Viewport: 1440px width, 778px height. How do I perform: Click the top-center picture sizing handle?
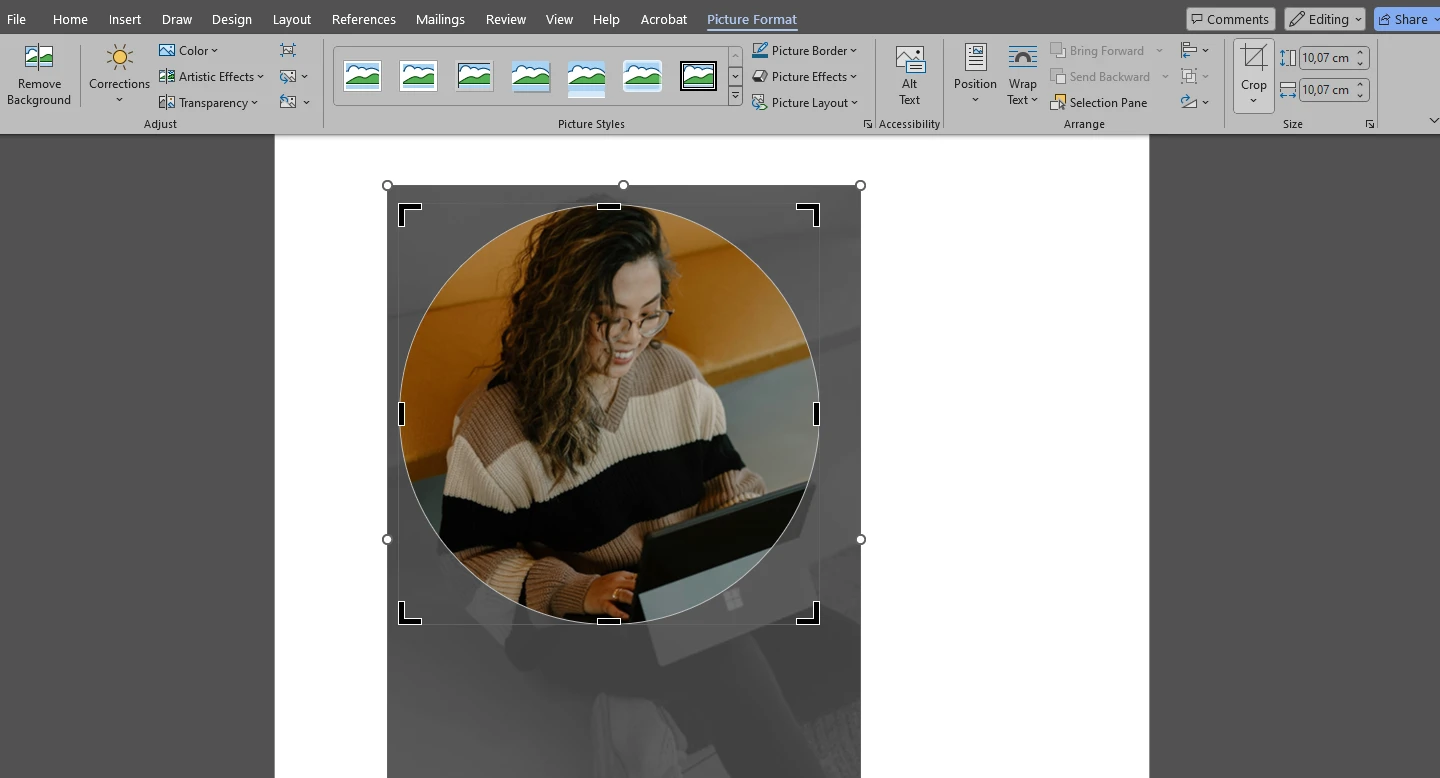coord(624,185)
